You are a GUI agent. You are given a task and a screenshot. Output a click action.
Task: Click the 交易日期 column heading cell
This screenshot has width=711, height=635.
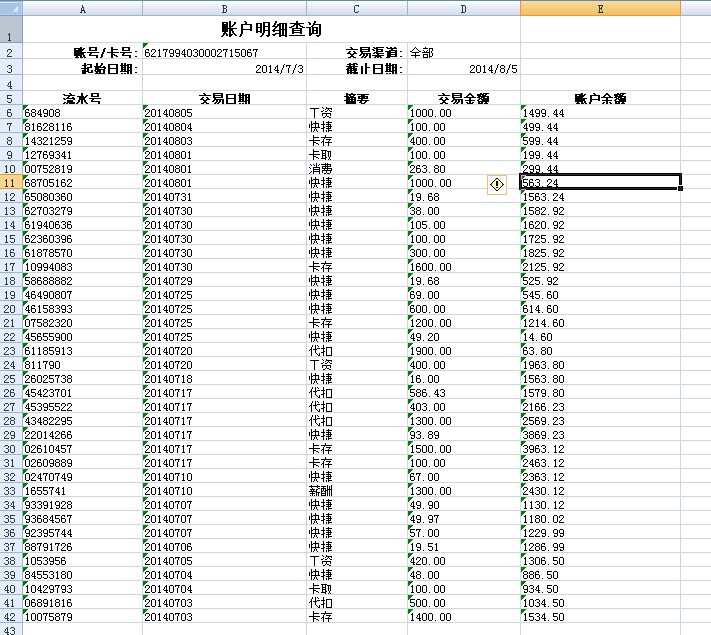tap(224, 98)
